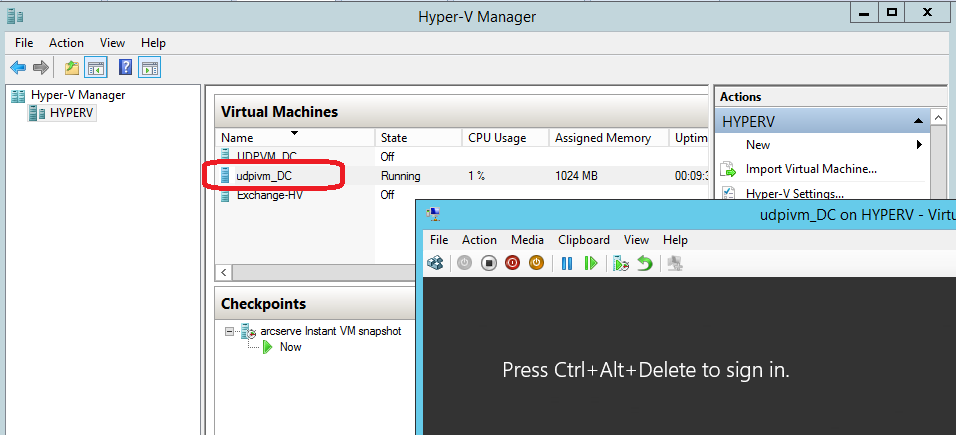The height and width of the screenshot is (435, 956).
Task: Click Hyper-V Settings... action link
Action: 794,194
